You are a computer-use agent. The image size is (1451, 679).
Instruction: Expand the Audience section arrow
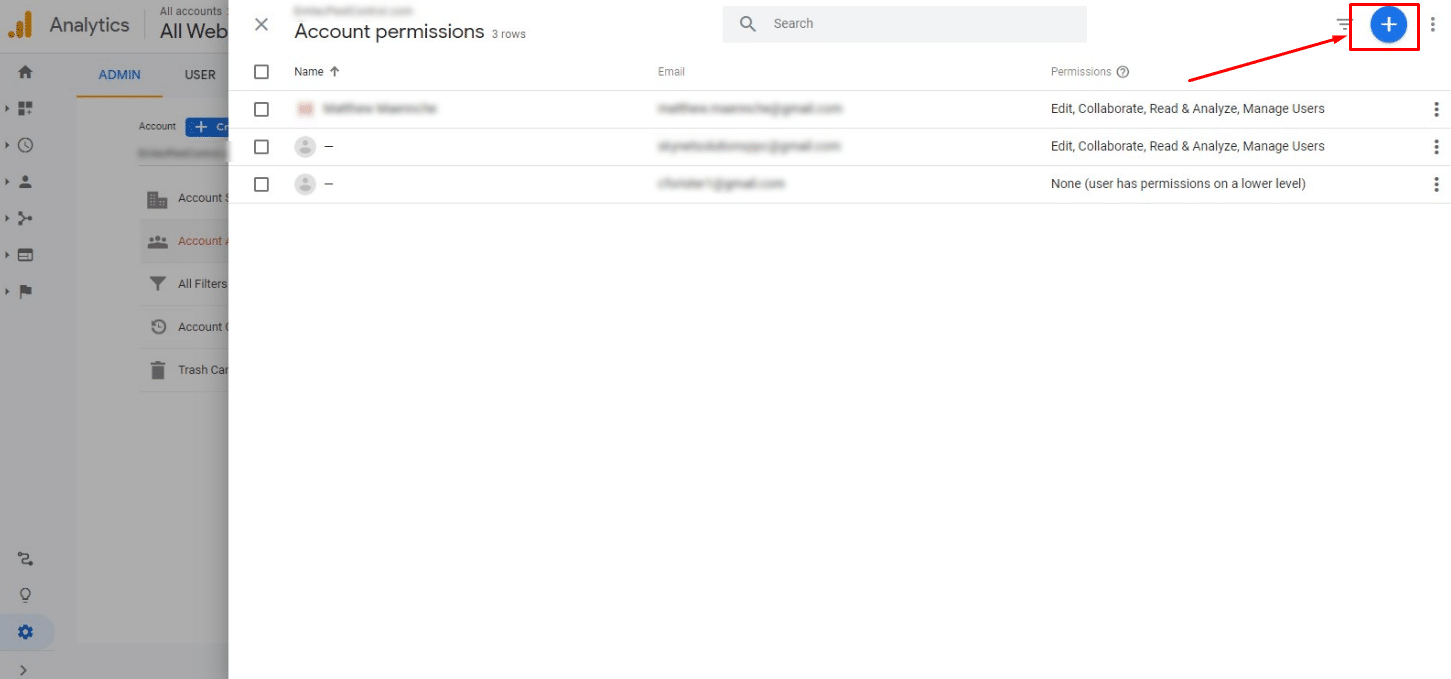(x=7, y=182)
